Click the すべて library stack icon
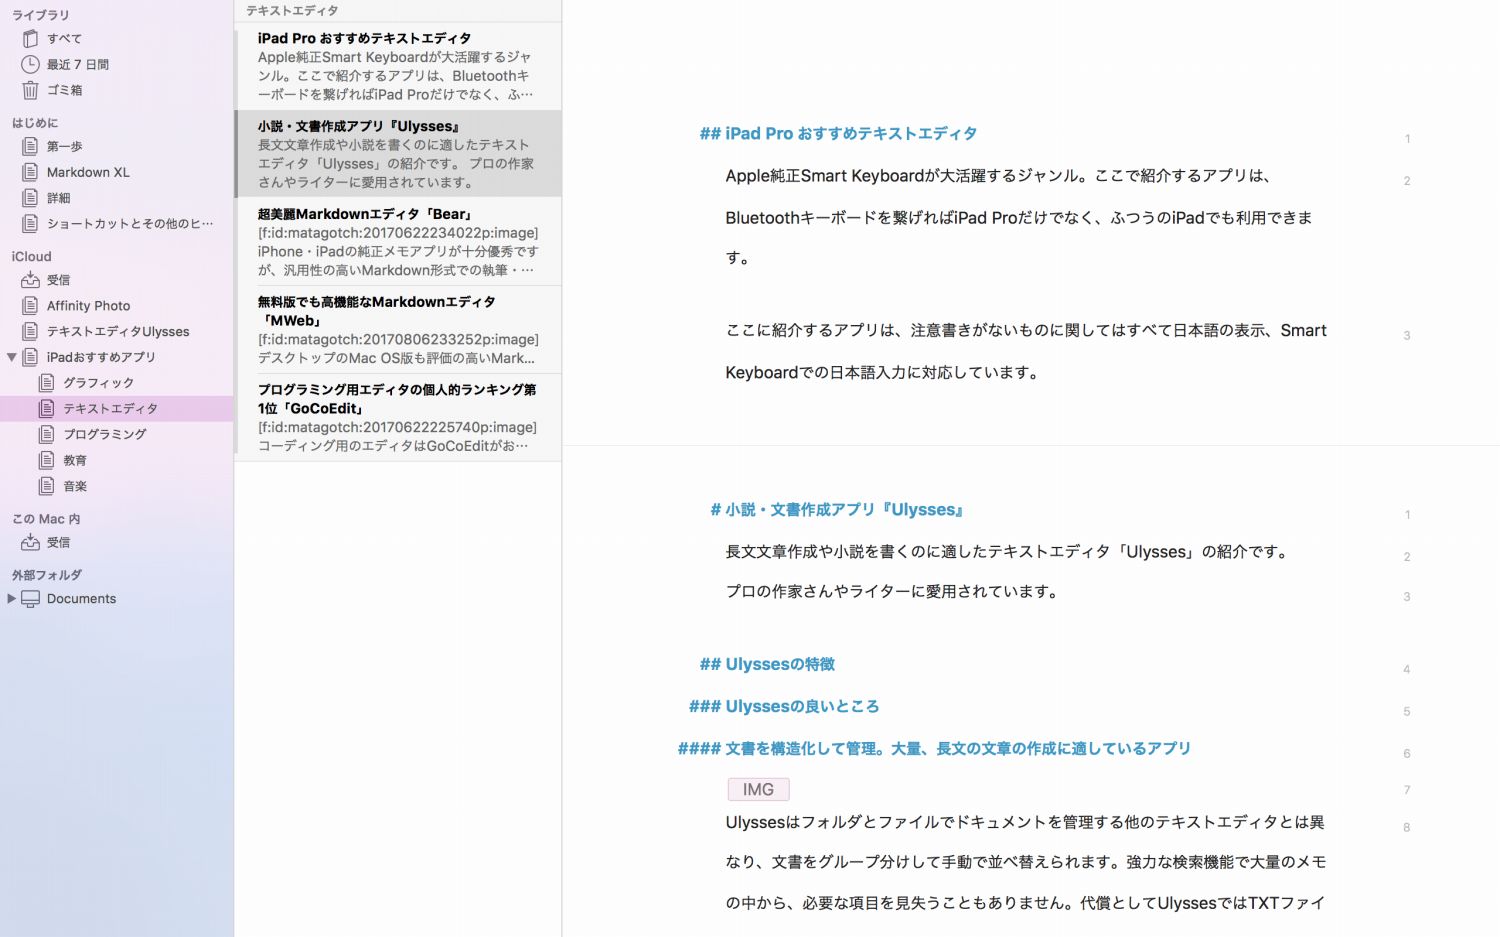 pos(30,39)
